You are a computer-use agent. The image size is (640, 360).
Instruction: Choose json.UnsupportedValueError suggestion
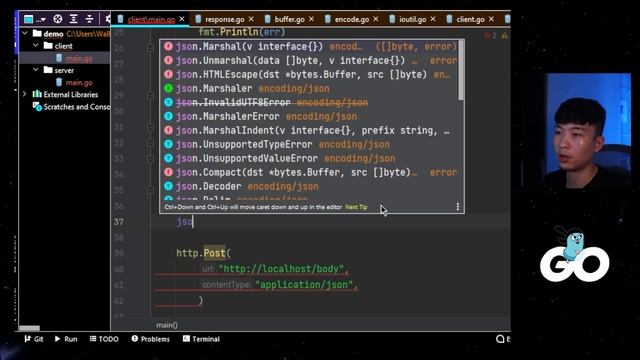309,158
